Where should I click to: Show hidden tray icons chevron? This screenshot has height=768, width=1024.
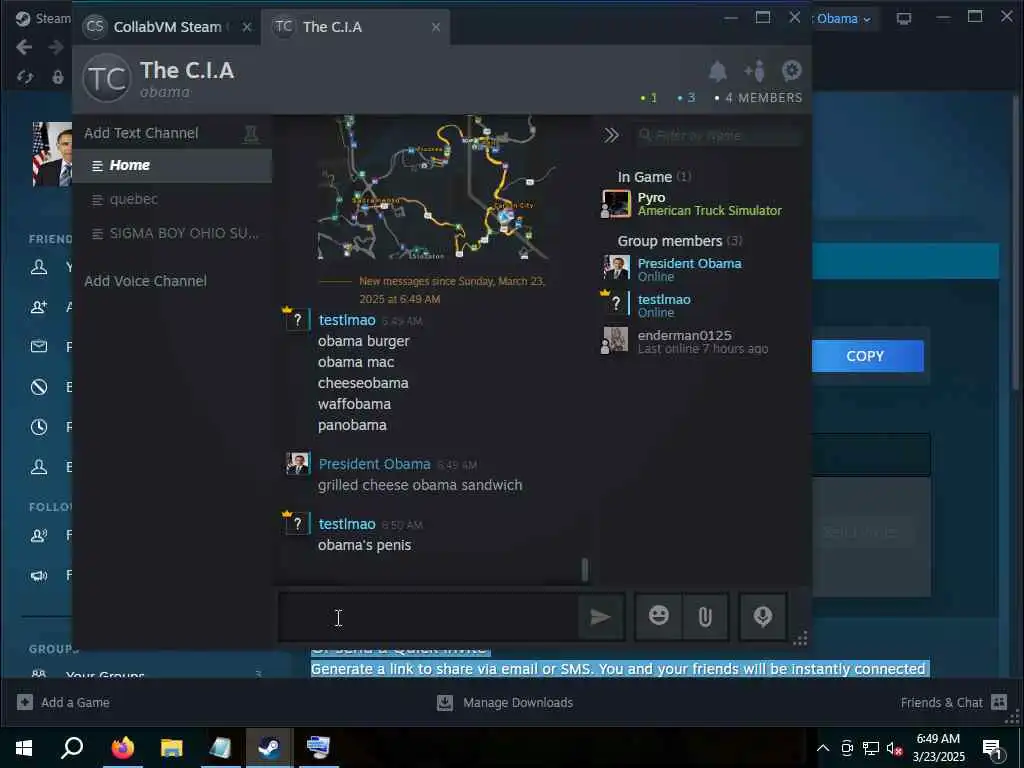click(x=823, y=748)
